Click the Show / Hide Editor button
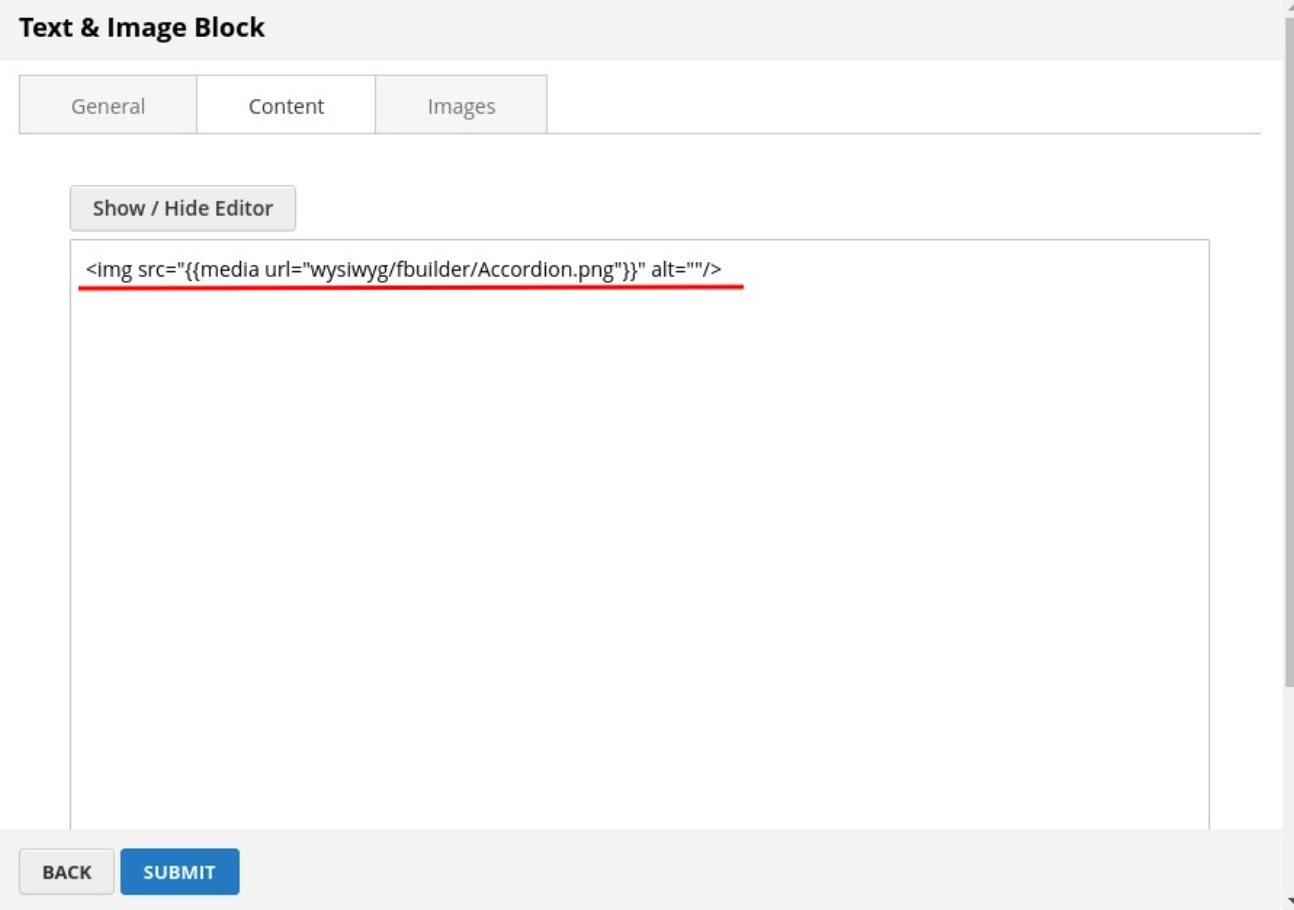This screenshot has height=910, width=1294. point(182,208)
